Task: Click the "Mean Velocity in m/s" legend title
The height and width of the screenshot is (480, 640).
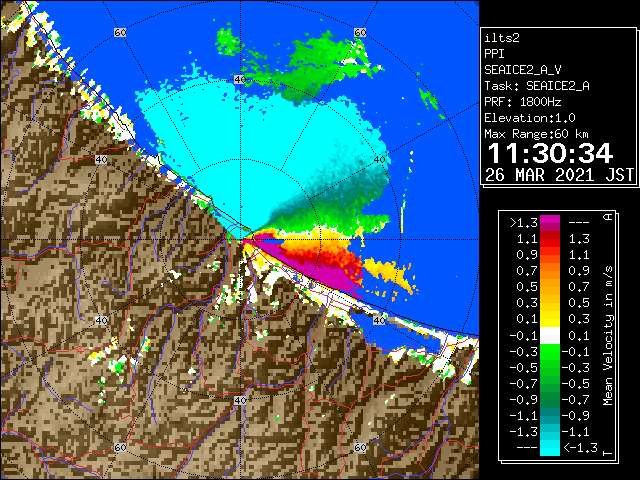Action: 608,336
